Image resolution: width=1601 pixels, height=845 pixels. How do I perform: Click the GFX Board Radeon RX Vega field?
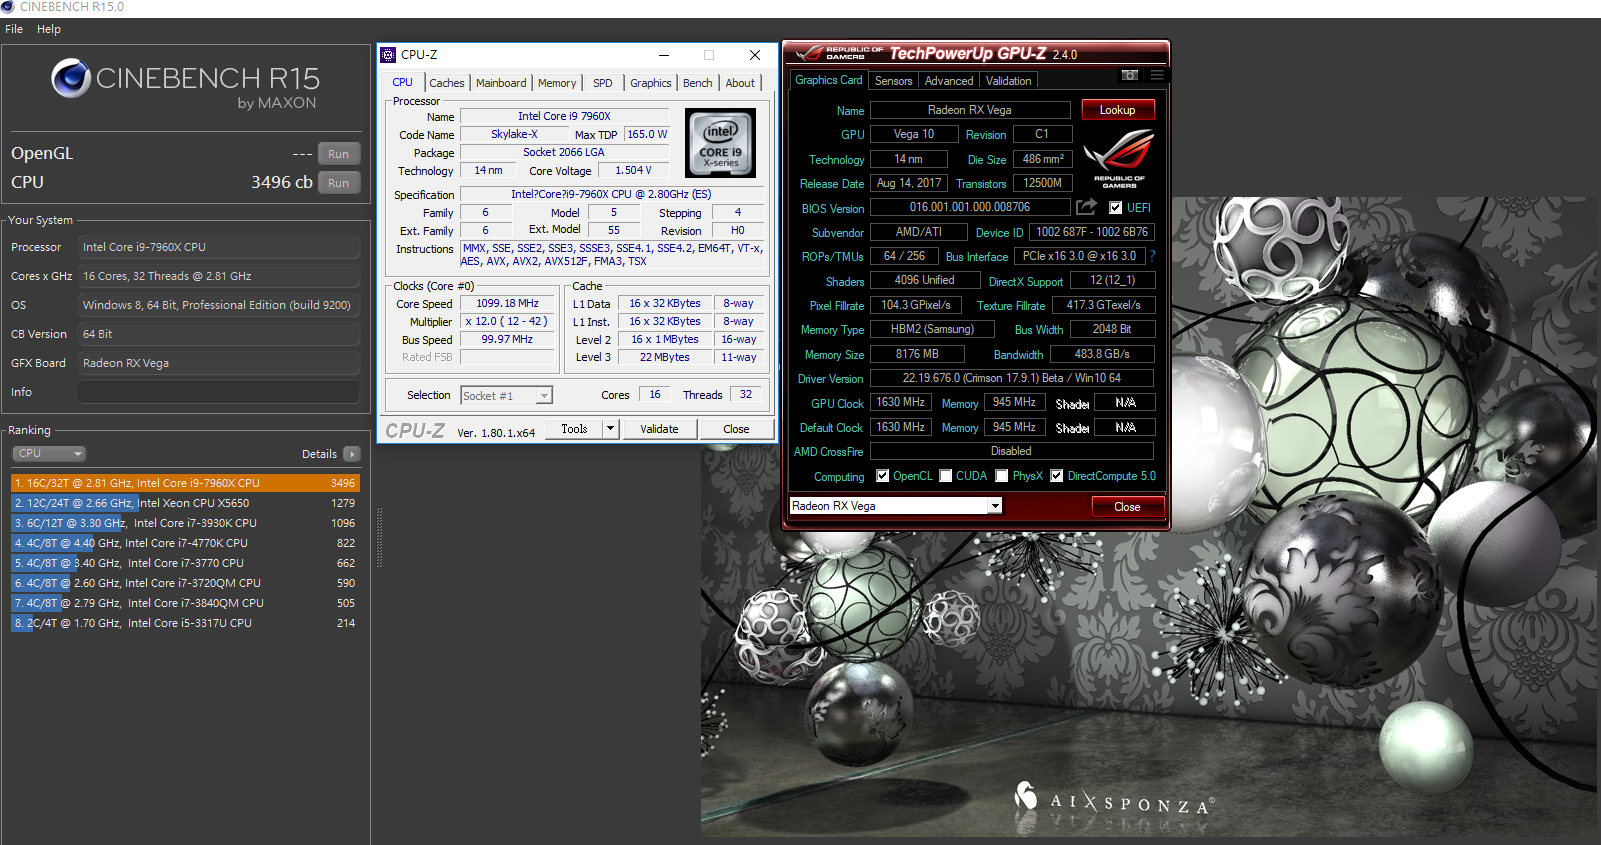[219, 363]
